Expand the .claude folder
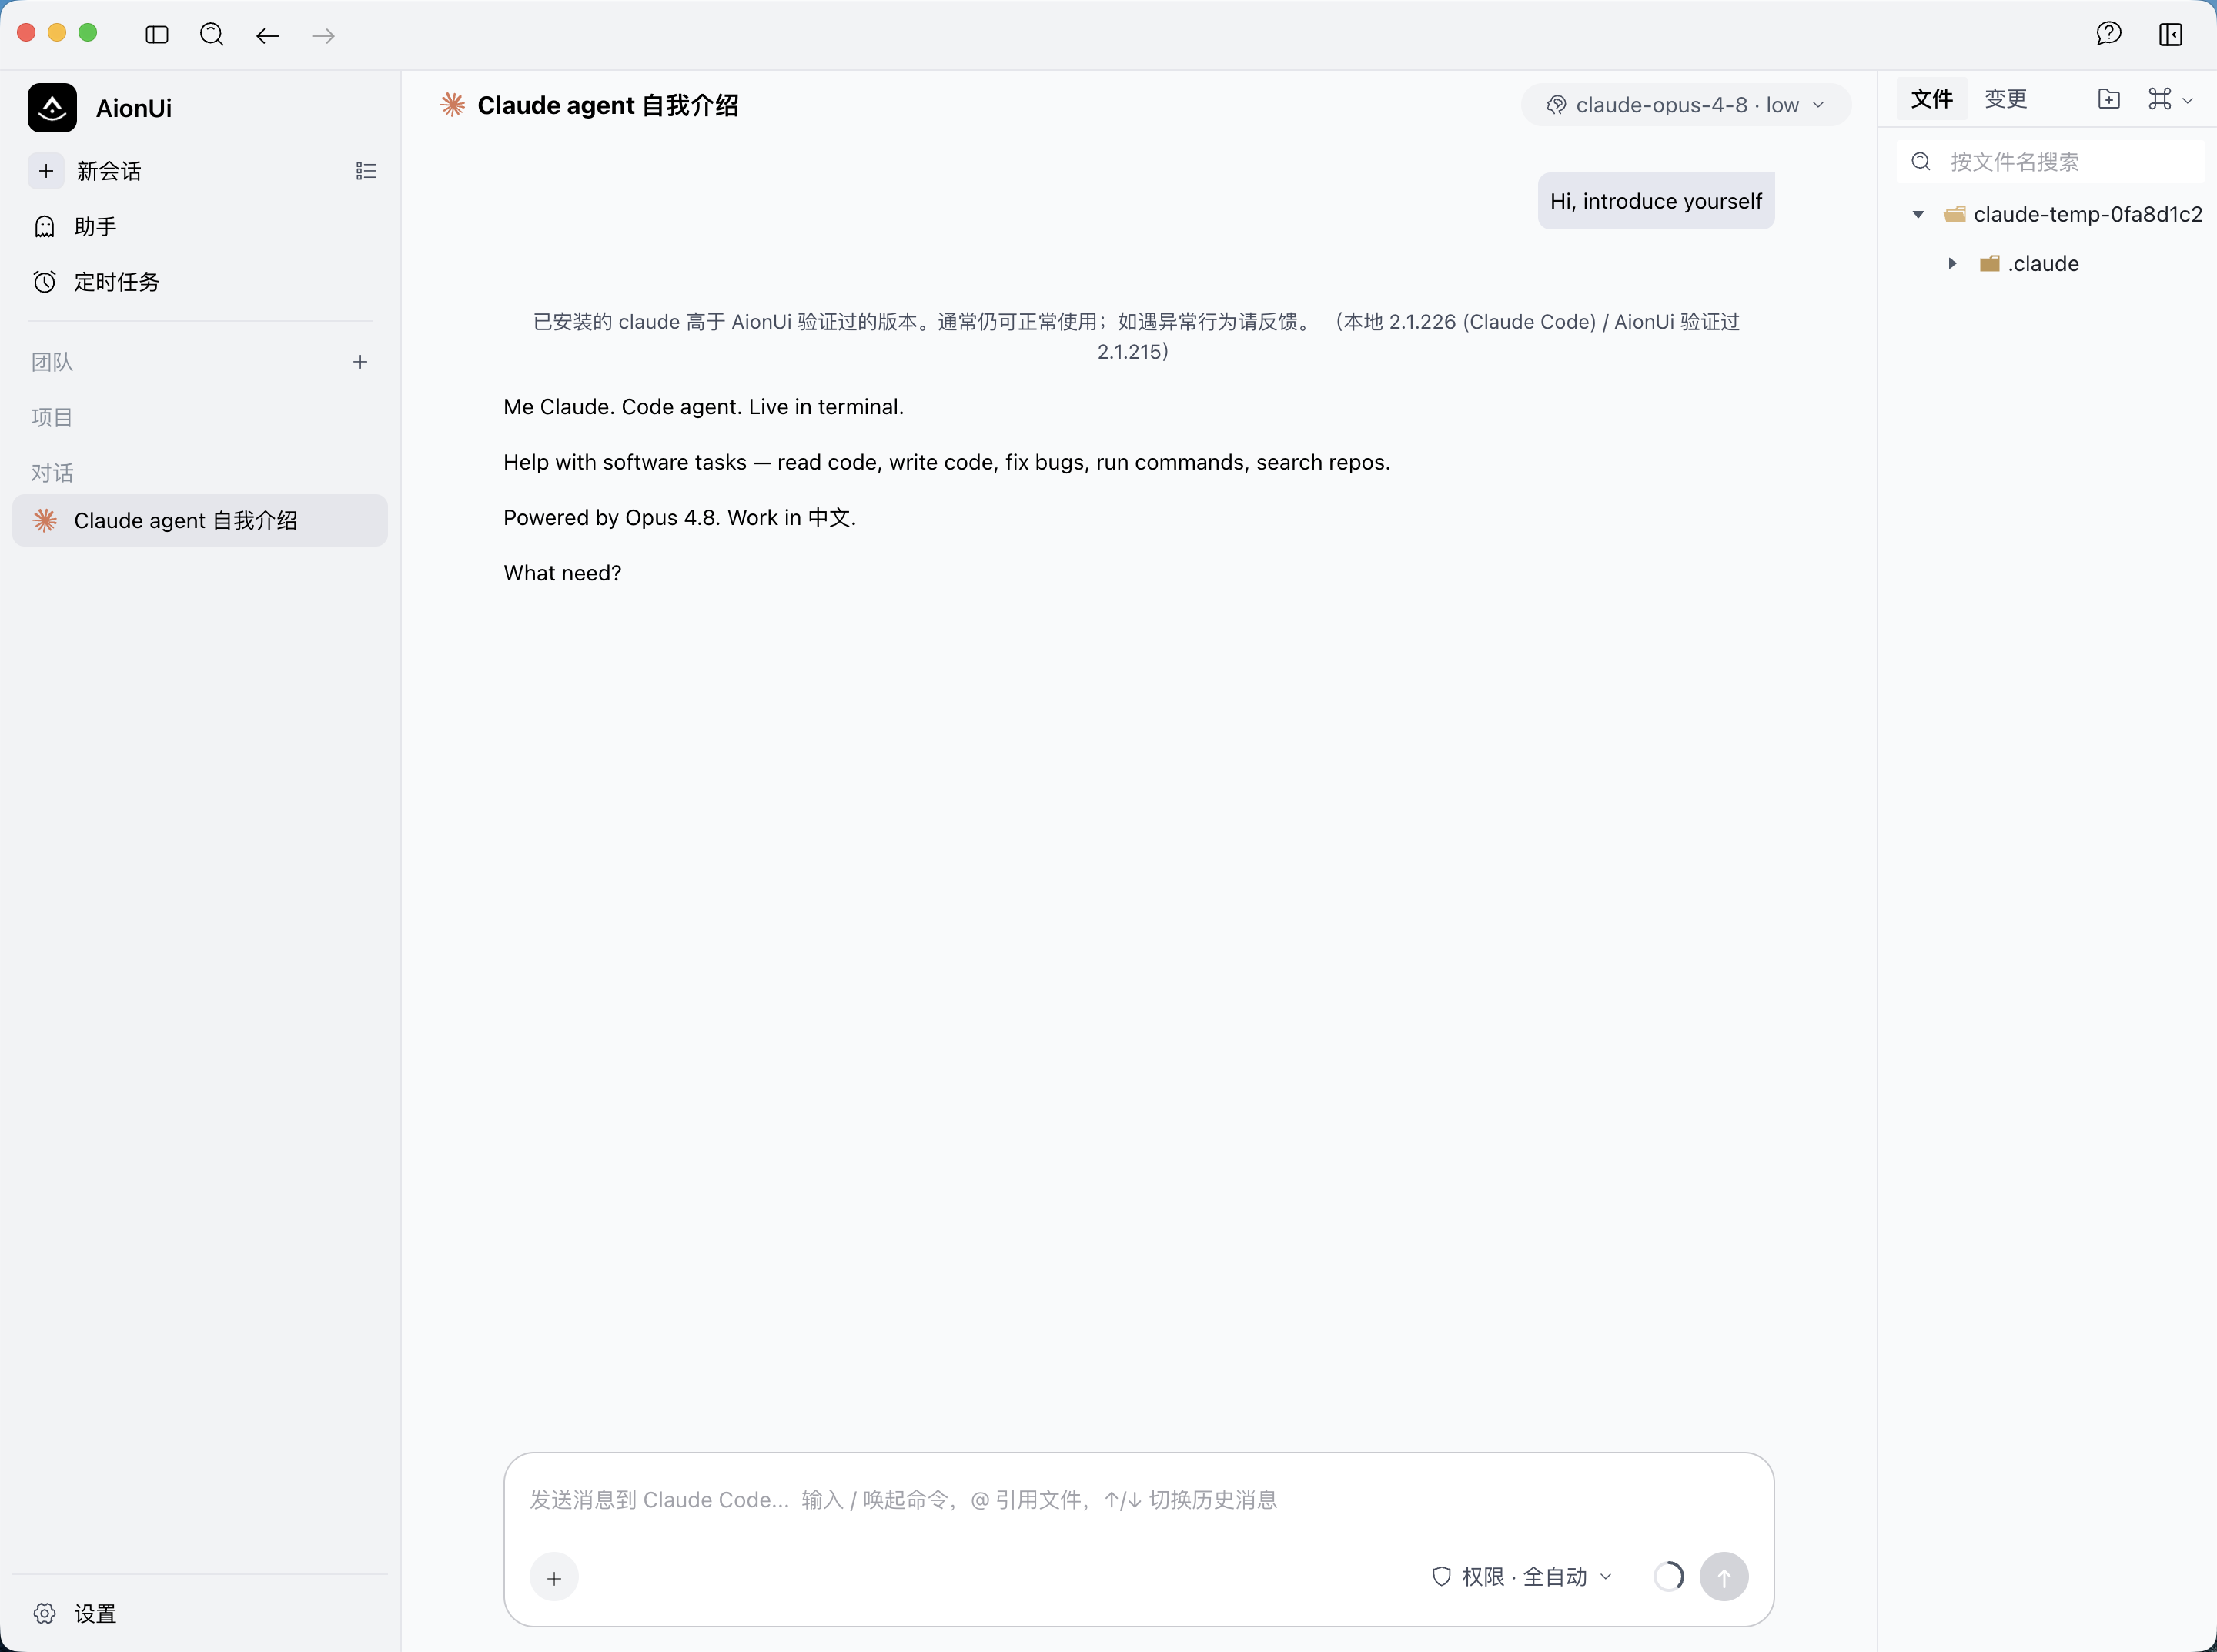Viewport: 2217px width, 1652px height. tap(1952, 264)
